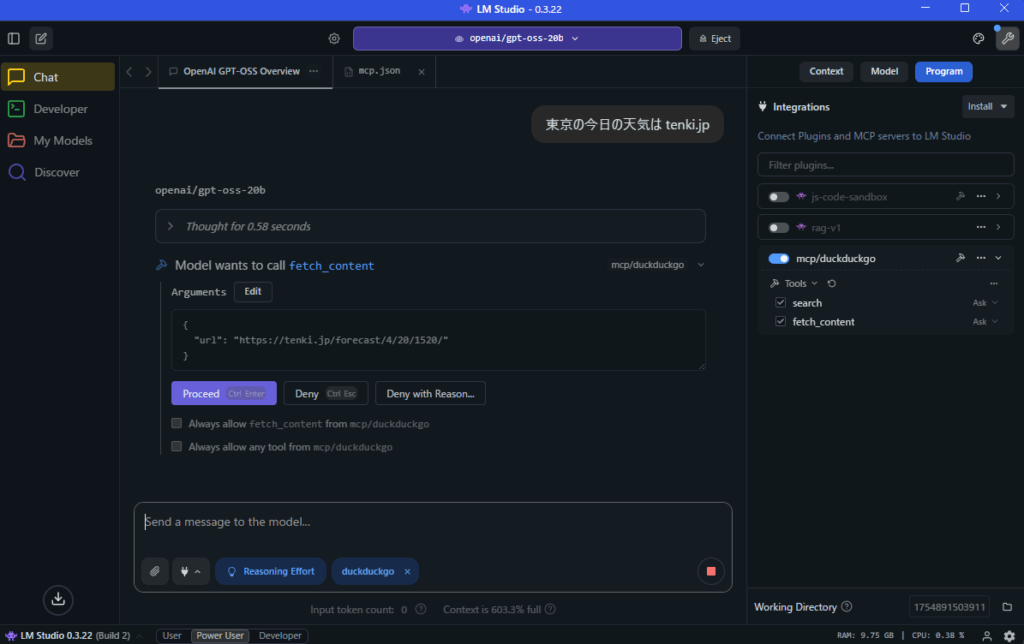Click the Filter plugins search field
This screenshot has height=644, width=1024.
885,165
